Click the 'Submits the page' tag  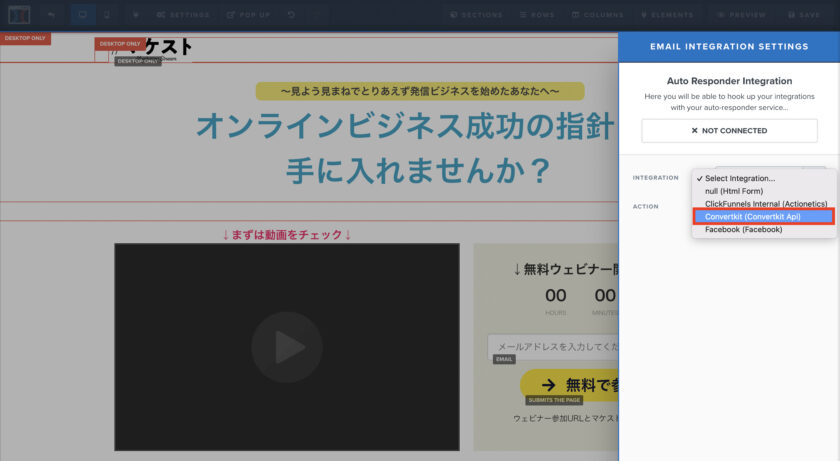pyautogui.click(x=554, y=400)
